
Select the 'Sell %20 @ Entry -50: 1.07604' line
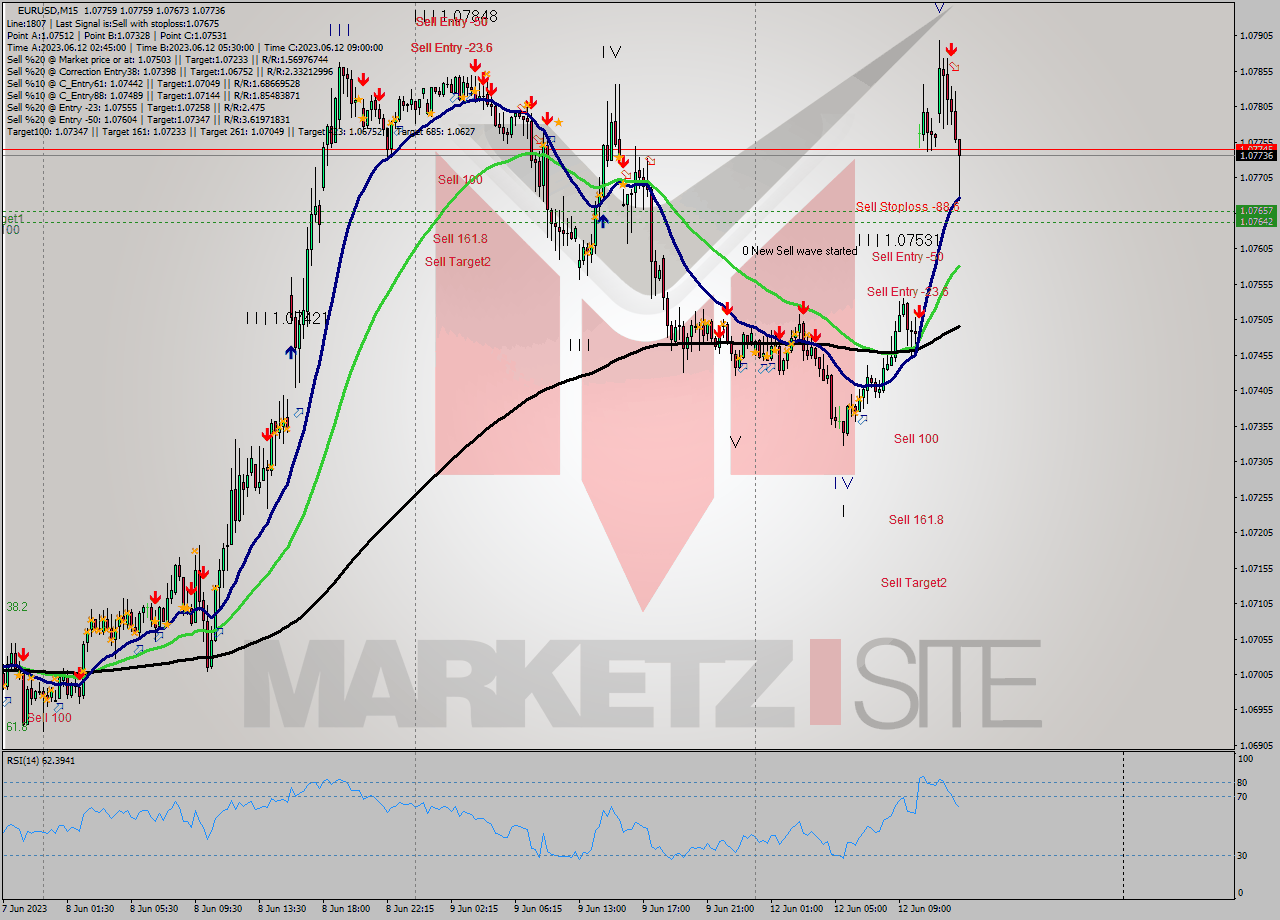[x=148, y=119]
